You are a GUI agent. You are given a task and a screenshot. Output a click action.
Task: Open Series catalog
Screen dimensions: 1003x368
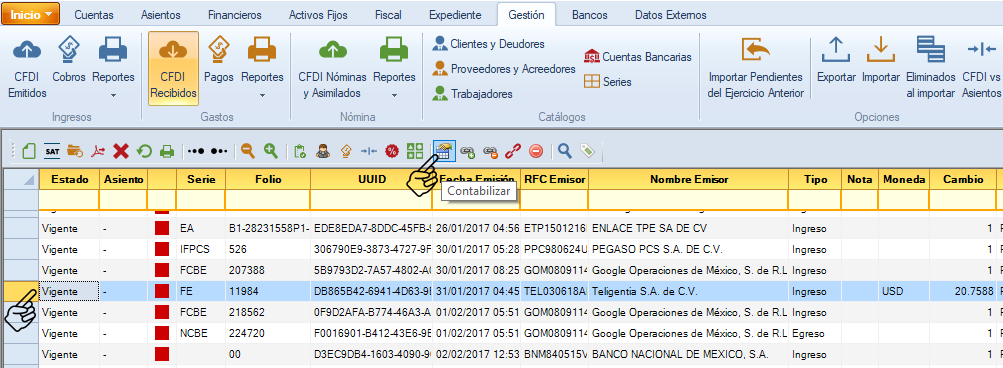[608, 82]
